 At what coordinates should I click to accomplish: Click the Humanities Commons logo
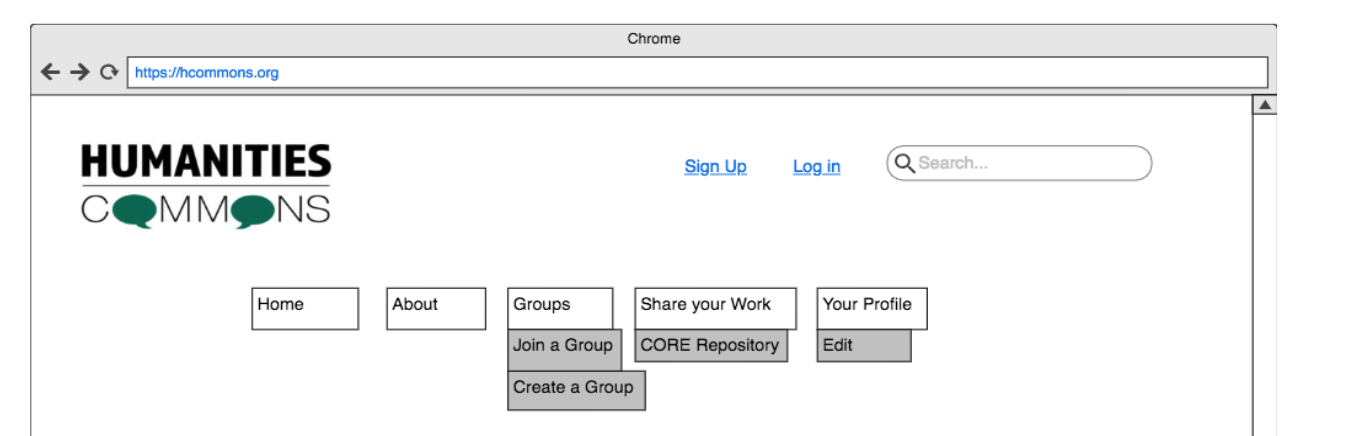point(206,186)
